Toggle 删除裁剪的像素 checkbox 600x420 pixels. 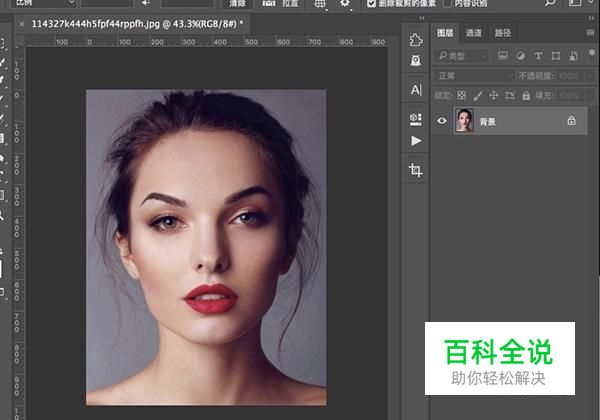[372, 4]
